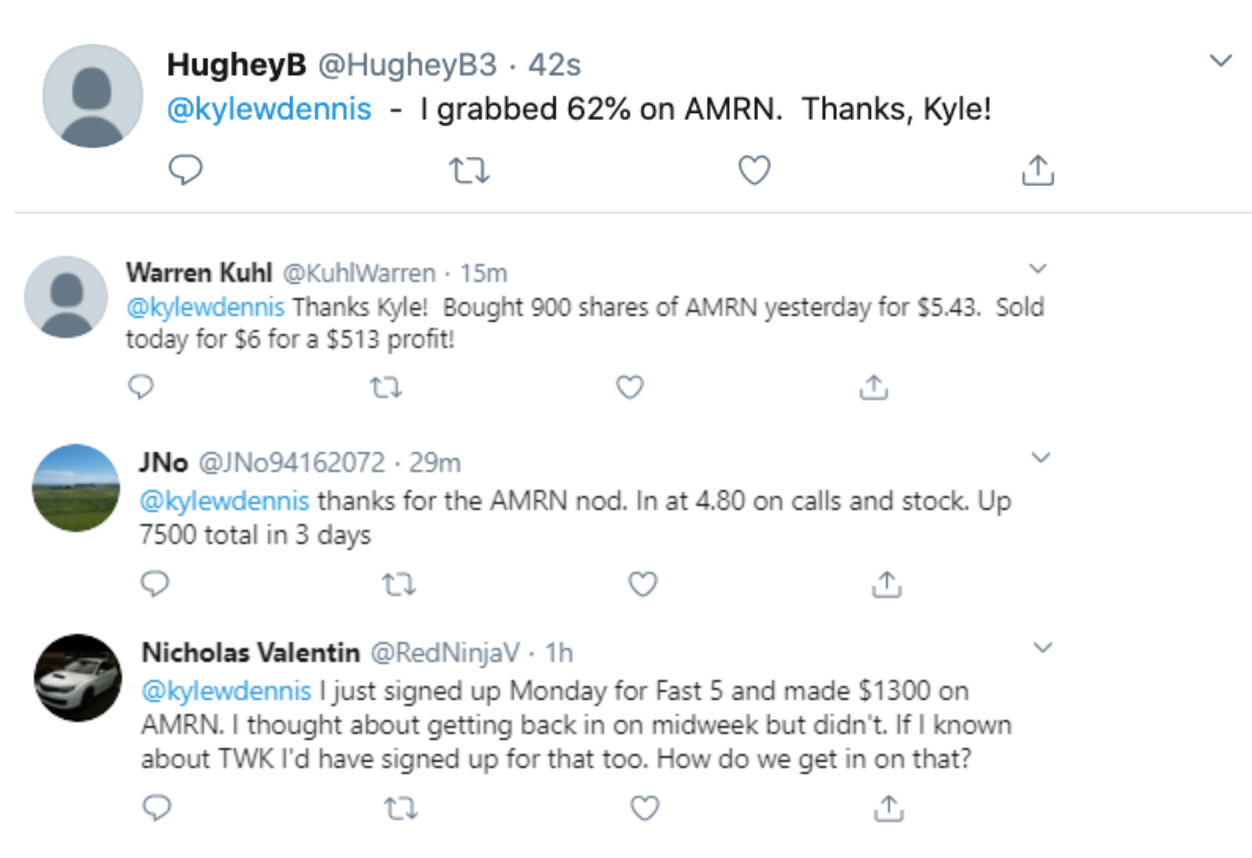Share JNo's tweet

(x=886, y=583)
